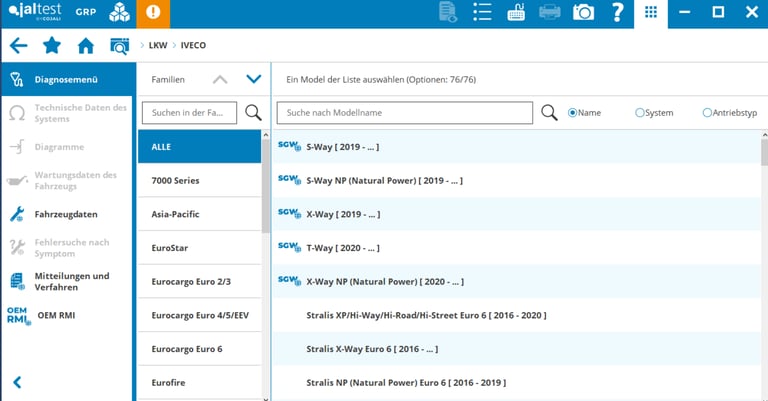Open the Diagnosemenü menu item
The image size is (768, 401).
pos(69,79)
